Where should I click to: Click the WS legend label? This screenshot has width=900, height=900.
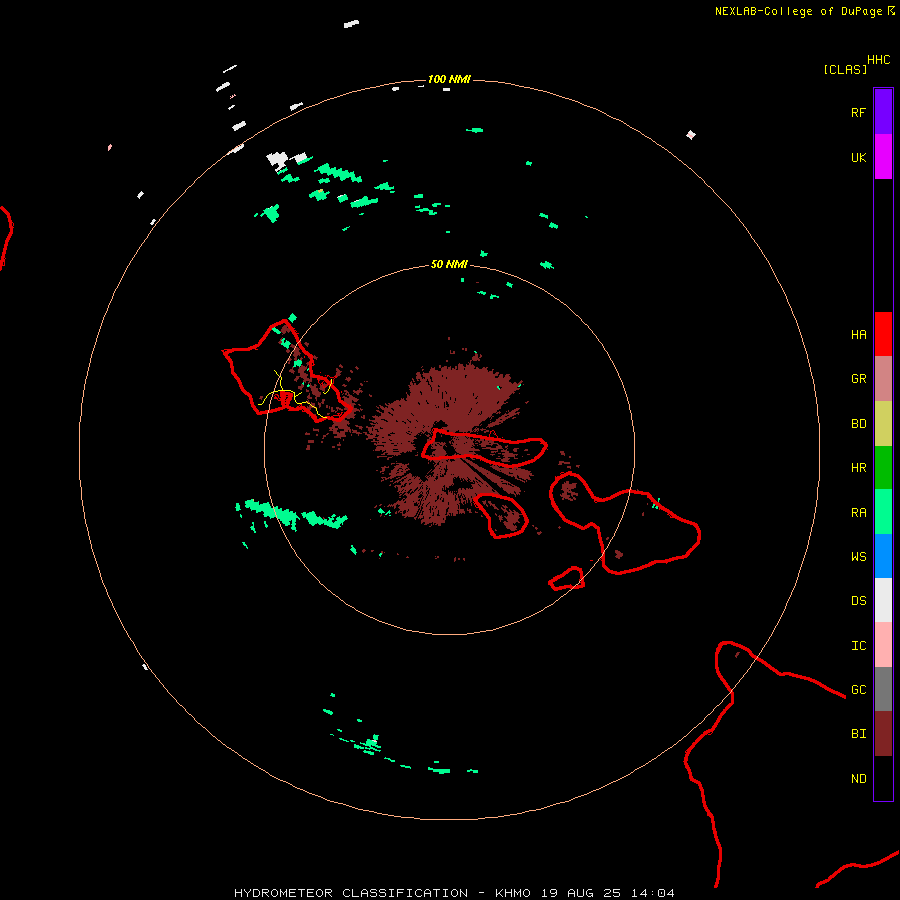pos(858,557)
